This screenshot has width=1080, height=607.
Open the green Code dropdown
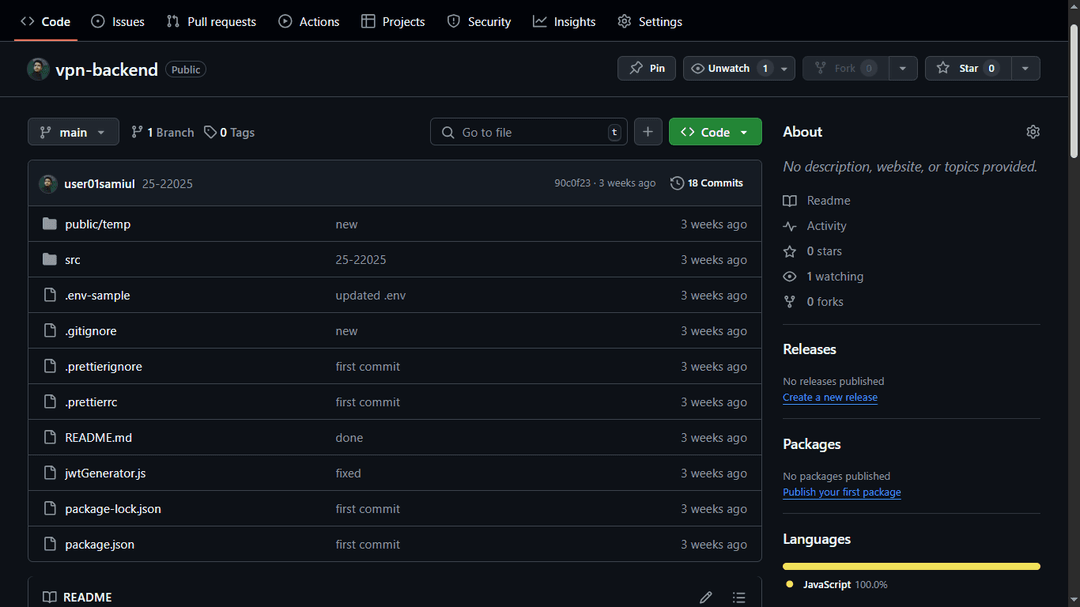[715, 132]
